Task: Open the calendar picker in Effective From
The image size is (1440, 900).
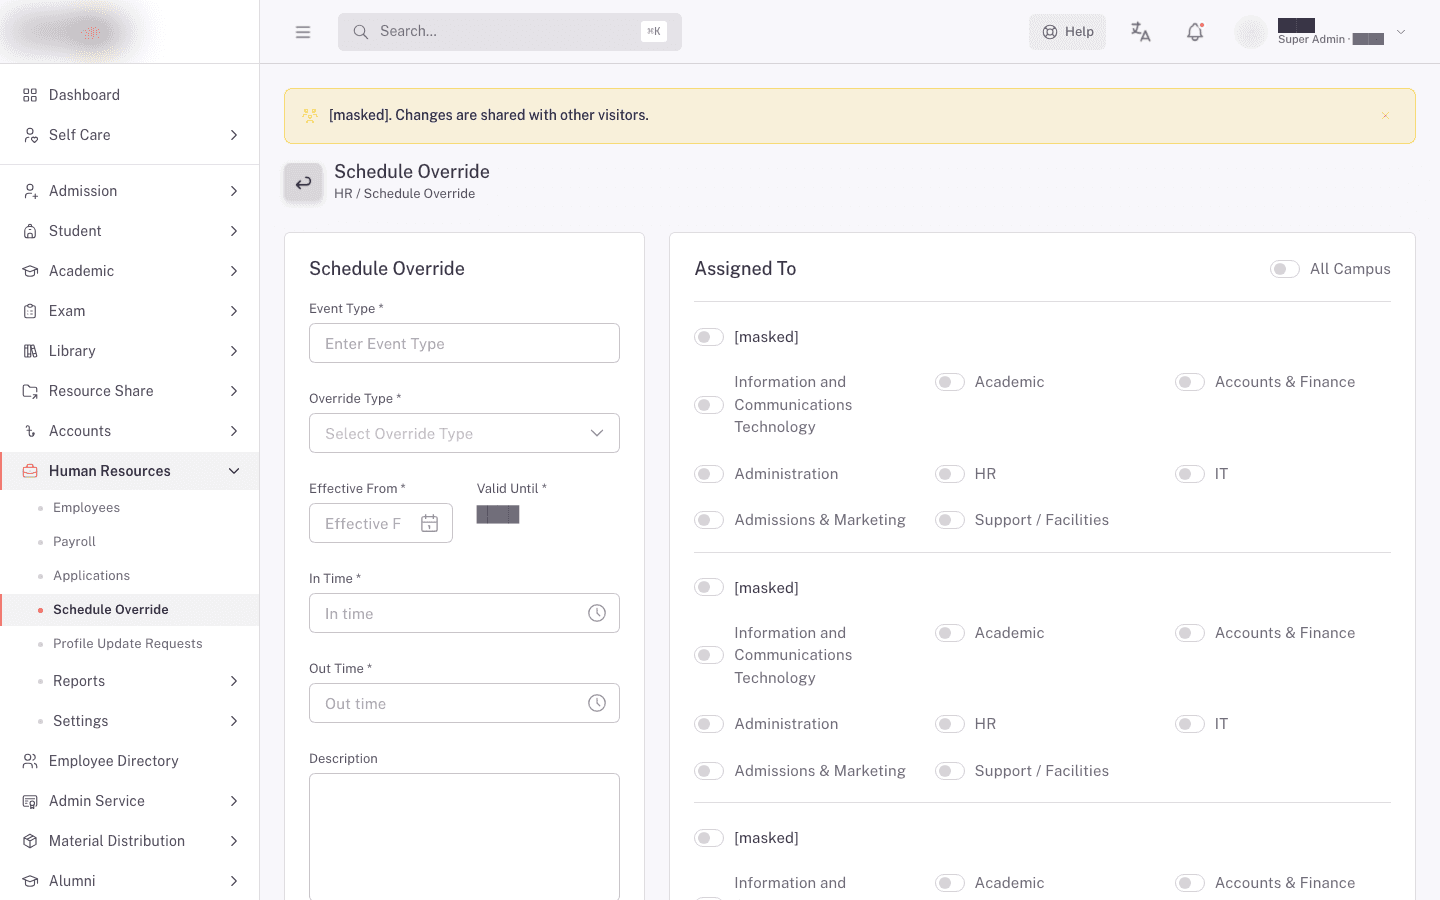Action: point(430,523)
